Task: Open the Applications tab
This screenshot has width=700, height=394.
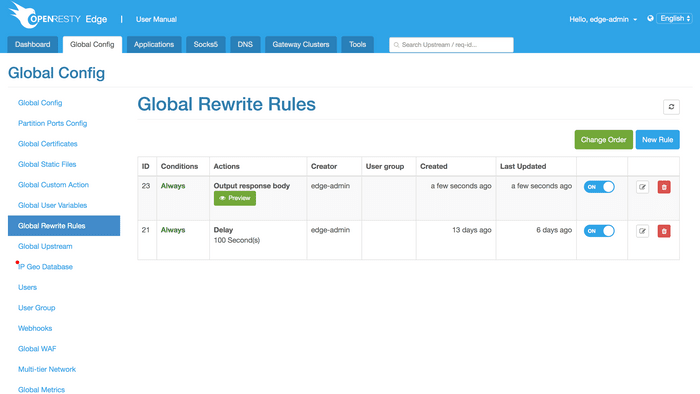Action: [x=154, y=45]
